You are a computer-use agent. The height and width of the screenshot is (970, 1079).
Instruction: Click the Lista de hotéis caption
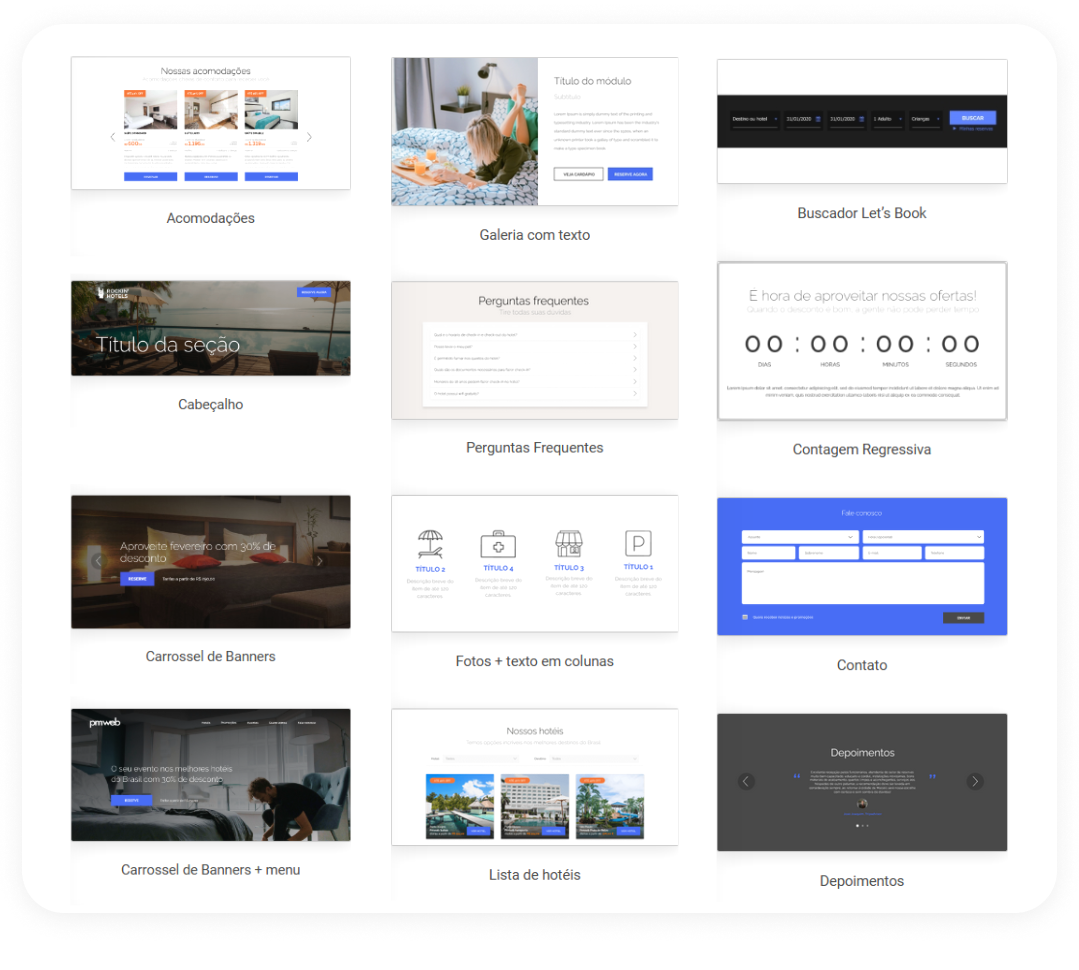point(535,875)
